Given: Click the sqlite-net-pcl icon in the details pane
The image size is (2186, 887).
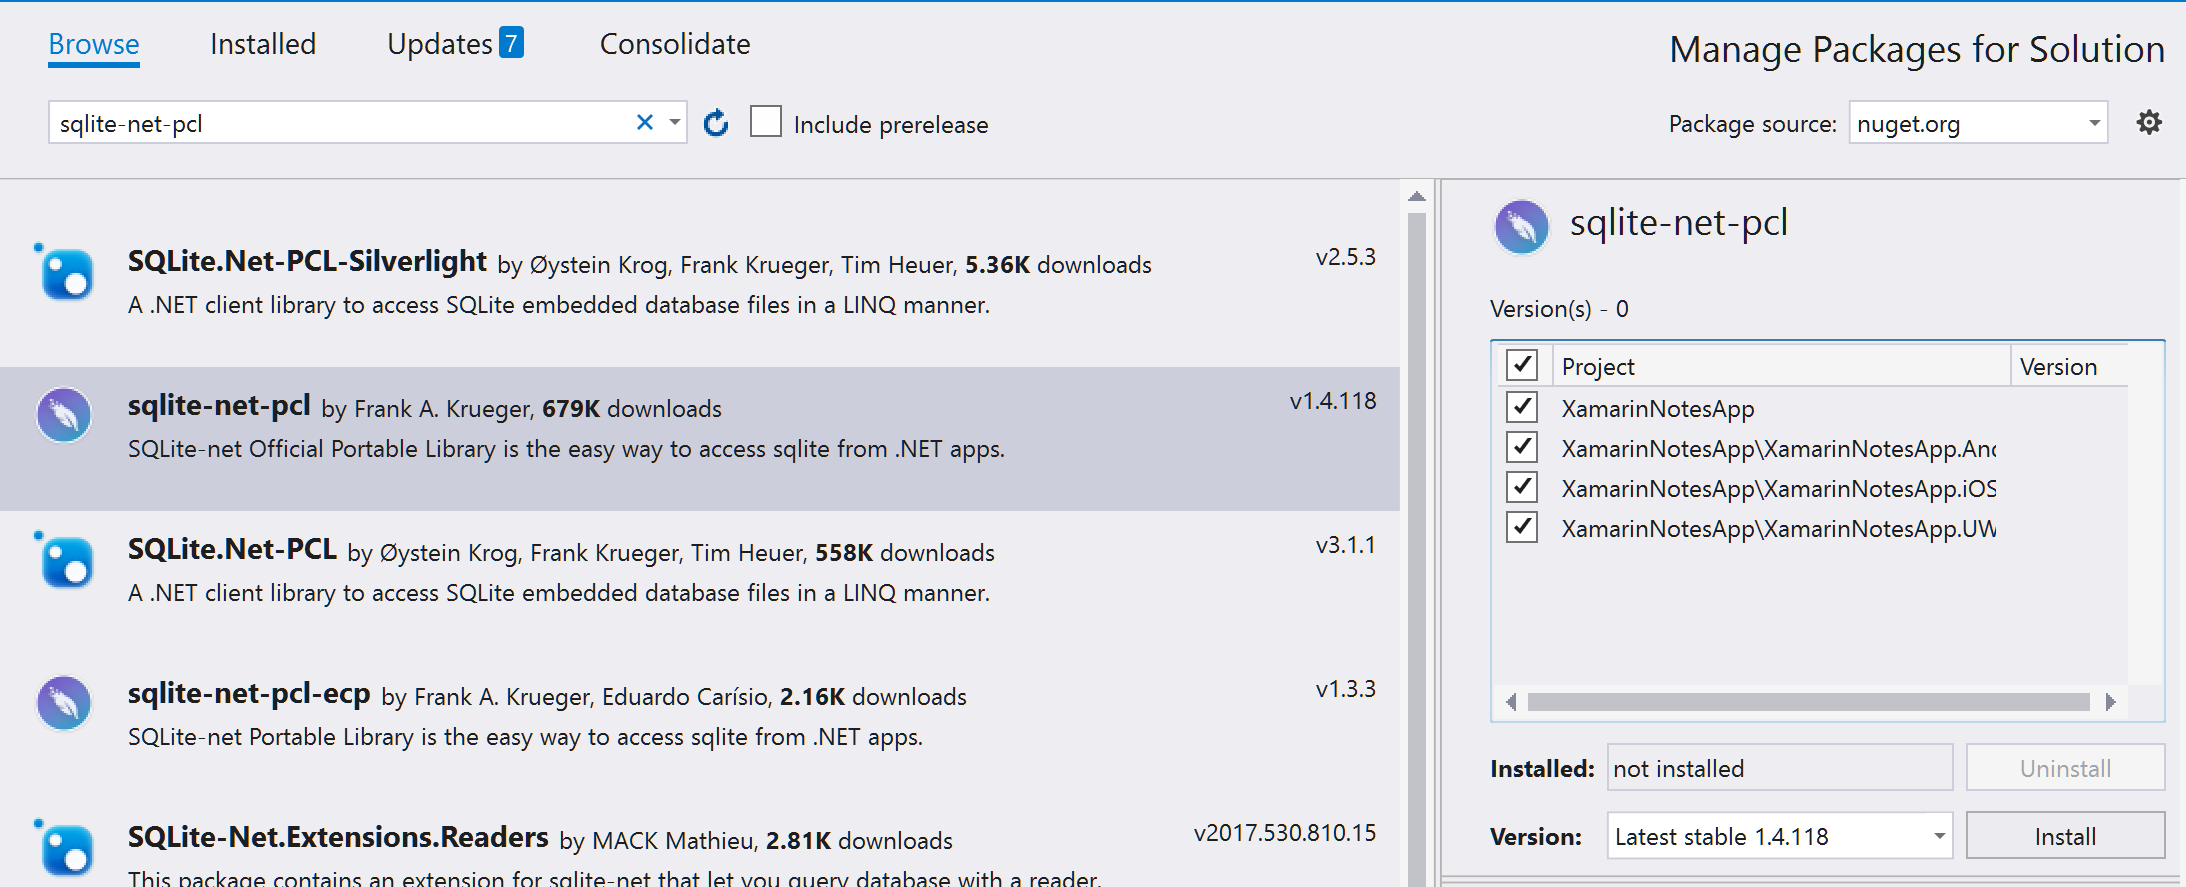Looking at the screenshot, I should 1521,227.
